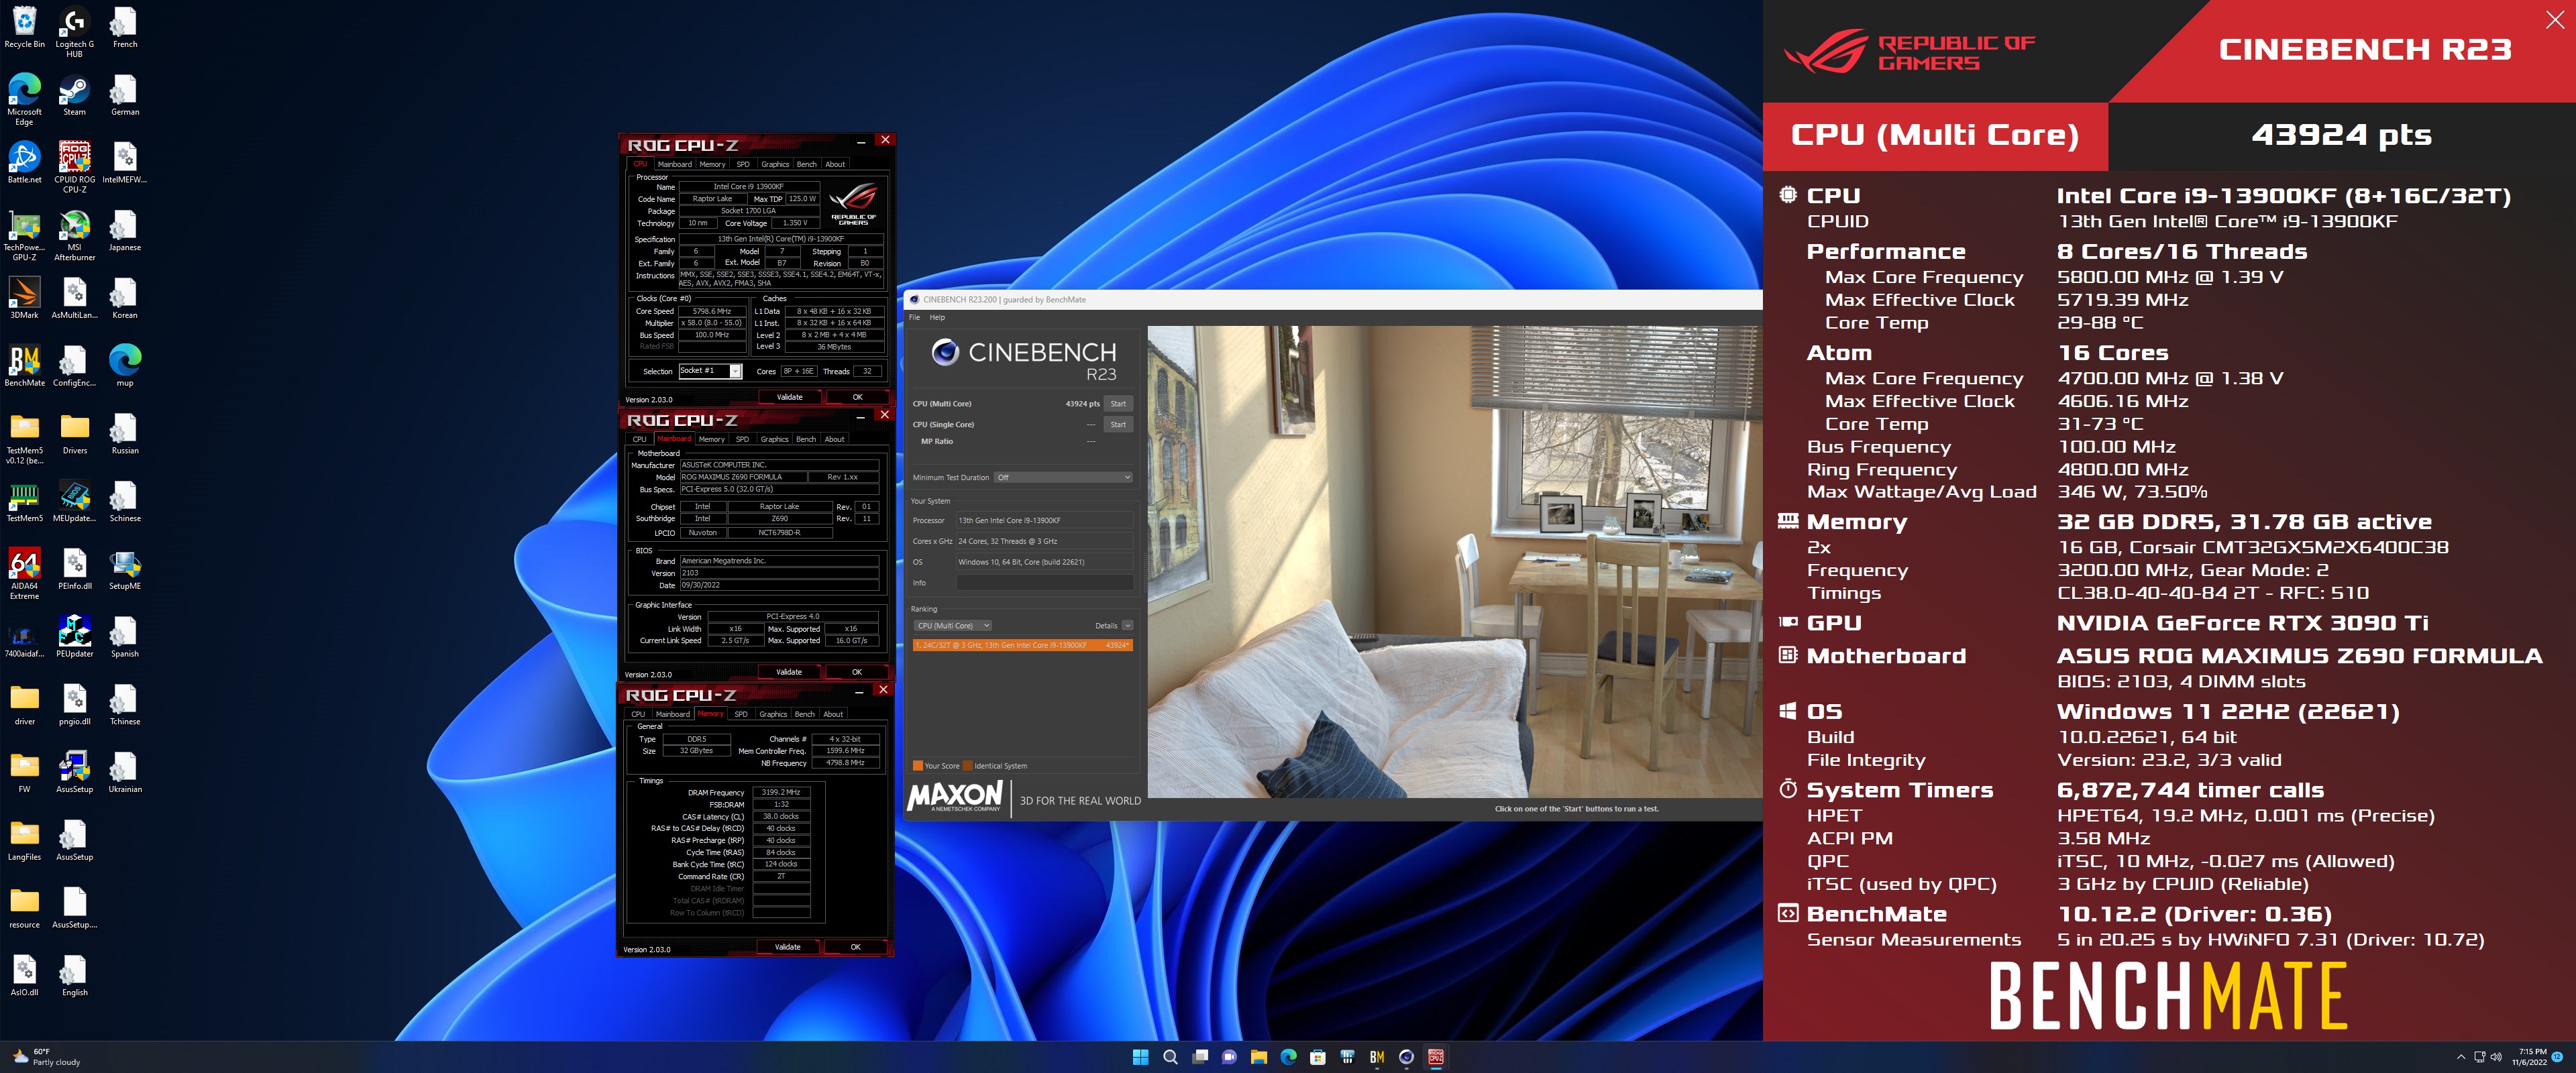The image size is (2576, 1073).
Task: Select the orange 24C/32T ranking entry
Action: (x=1022, y=645)
